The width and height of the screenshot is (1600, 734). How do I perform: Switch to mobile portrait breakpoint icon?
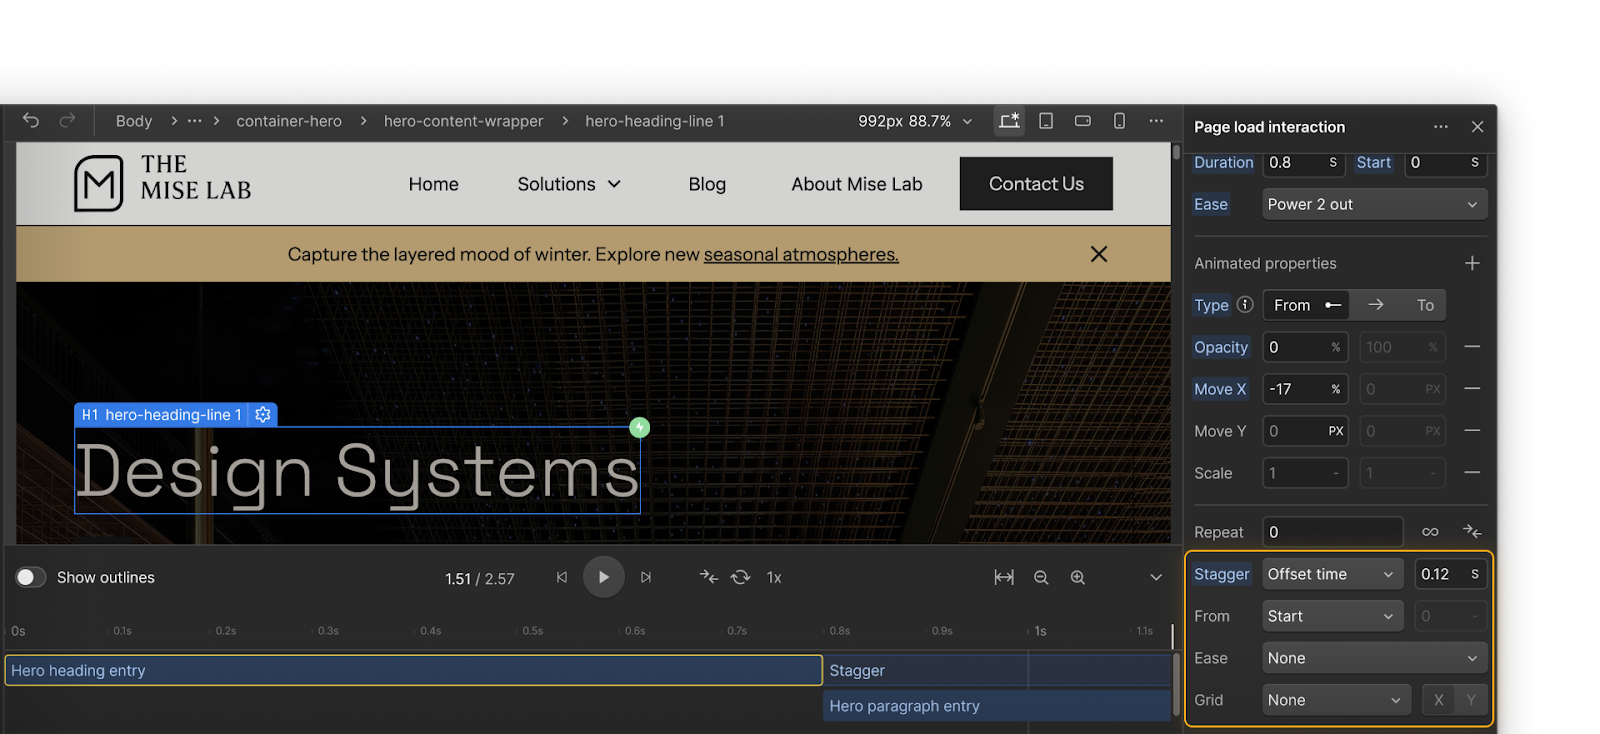(x=1120, y=121)
